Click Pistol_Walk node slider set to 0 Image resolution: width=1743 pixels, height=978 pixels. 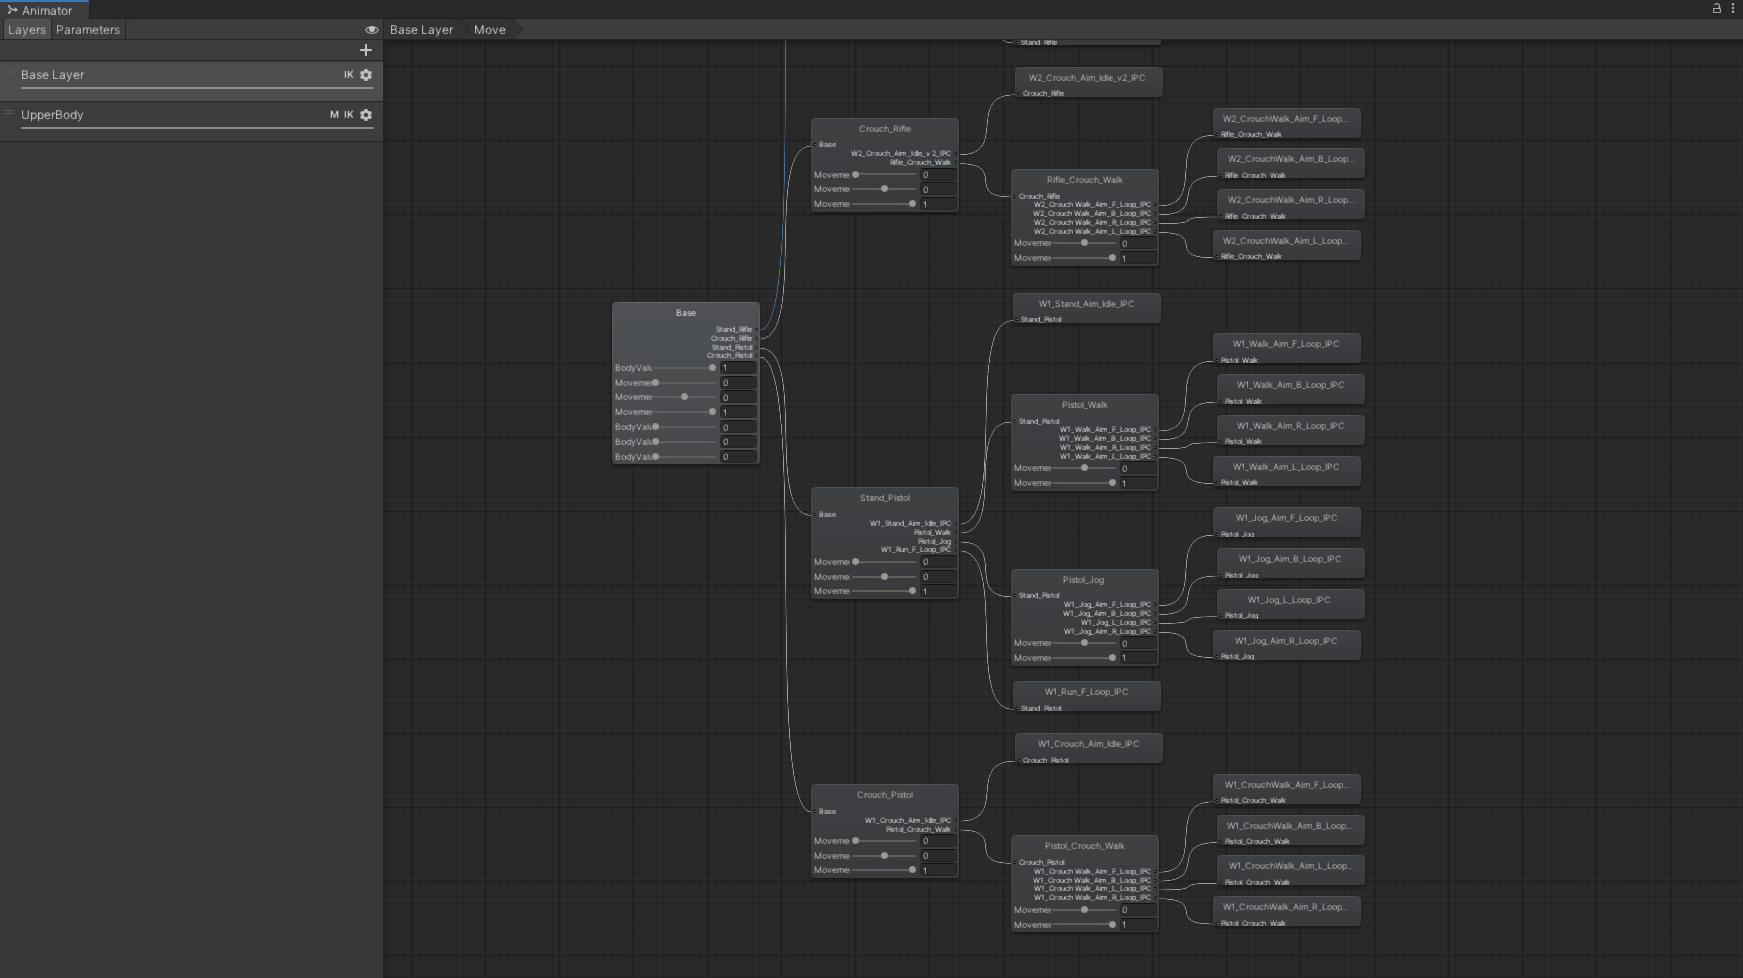point(1083,468)
